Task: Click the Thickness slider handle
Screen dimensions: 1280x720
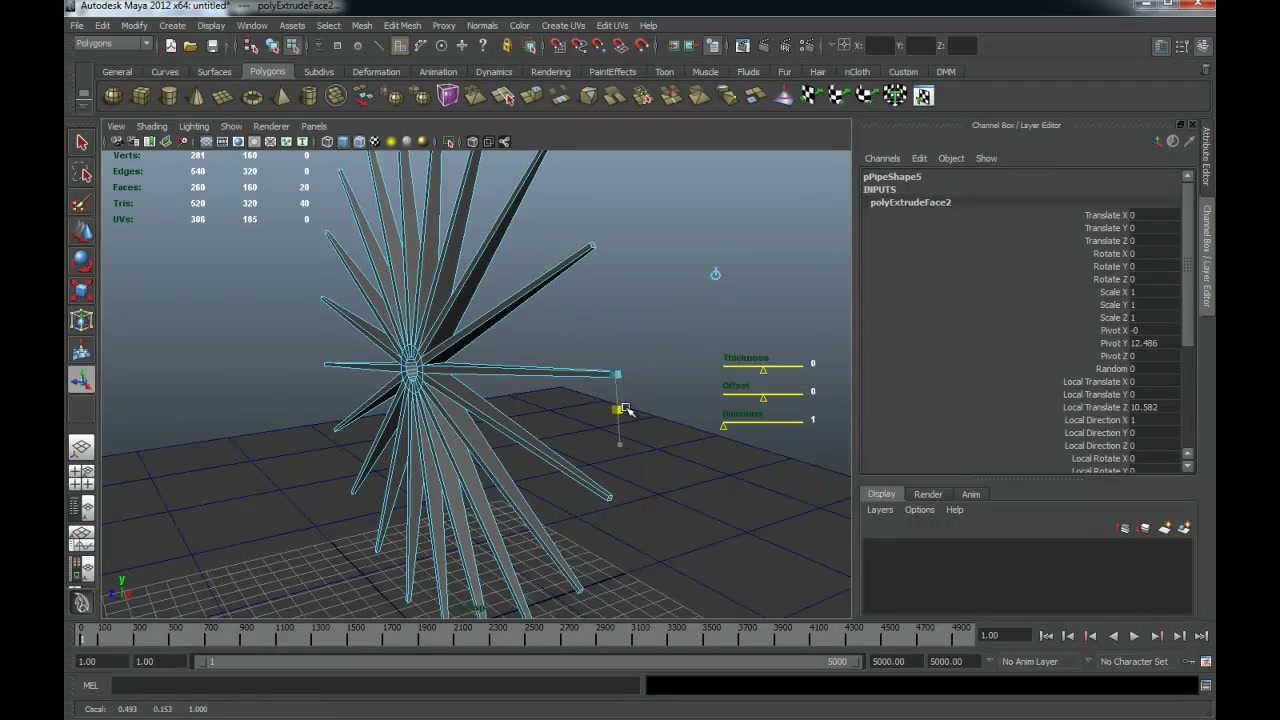Action: pos(763,371)
